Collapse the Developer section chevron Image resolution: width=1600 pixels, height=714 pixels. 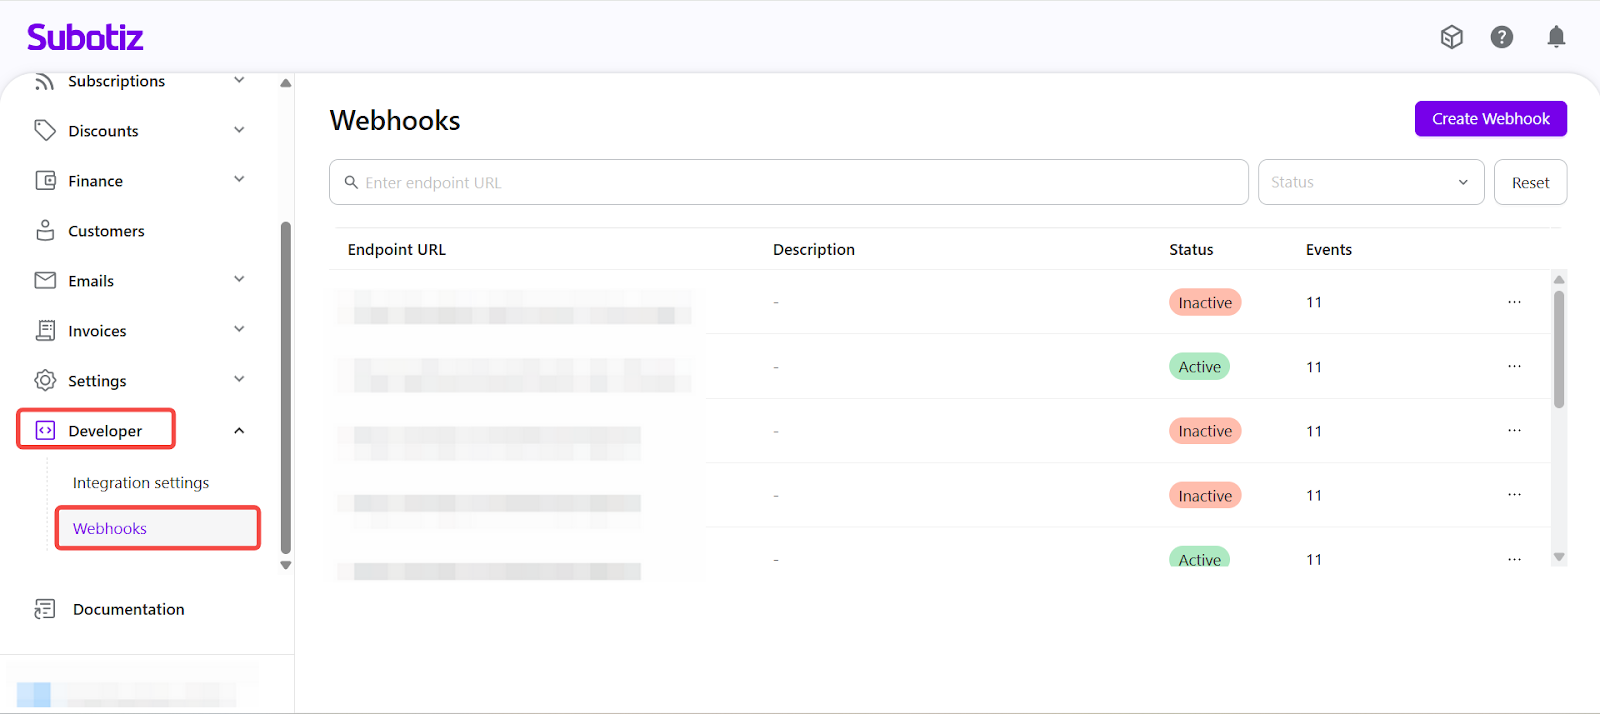tap(239, 431)
